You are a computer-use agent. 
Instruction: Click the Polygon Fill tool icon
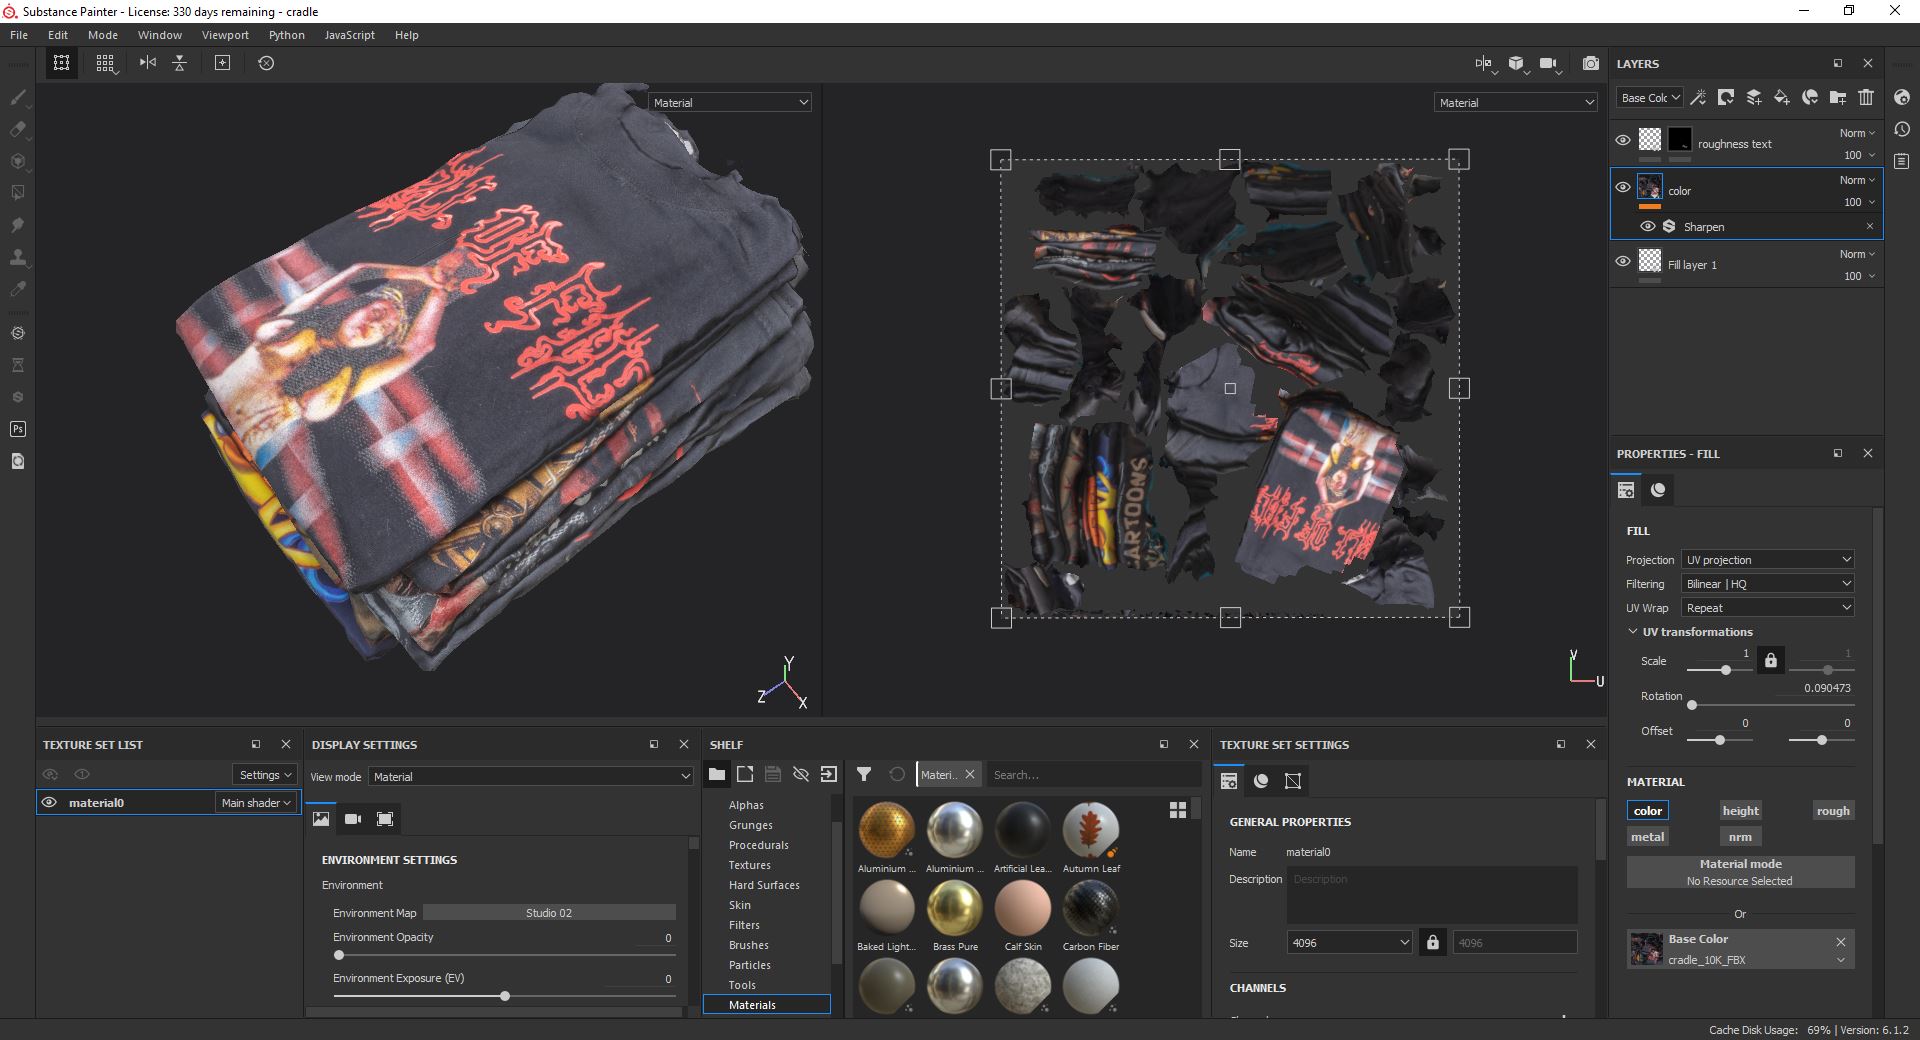(18, 193)
